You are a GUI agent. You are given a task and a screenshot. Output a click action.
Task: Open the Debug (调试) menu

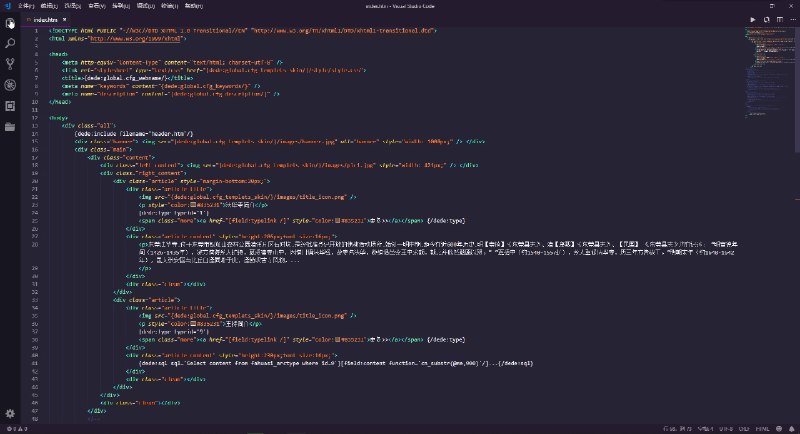pos(145,6)
